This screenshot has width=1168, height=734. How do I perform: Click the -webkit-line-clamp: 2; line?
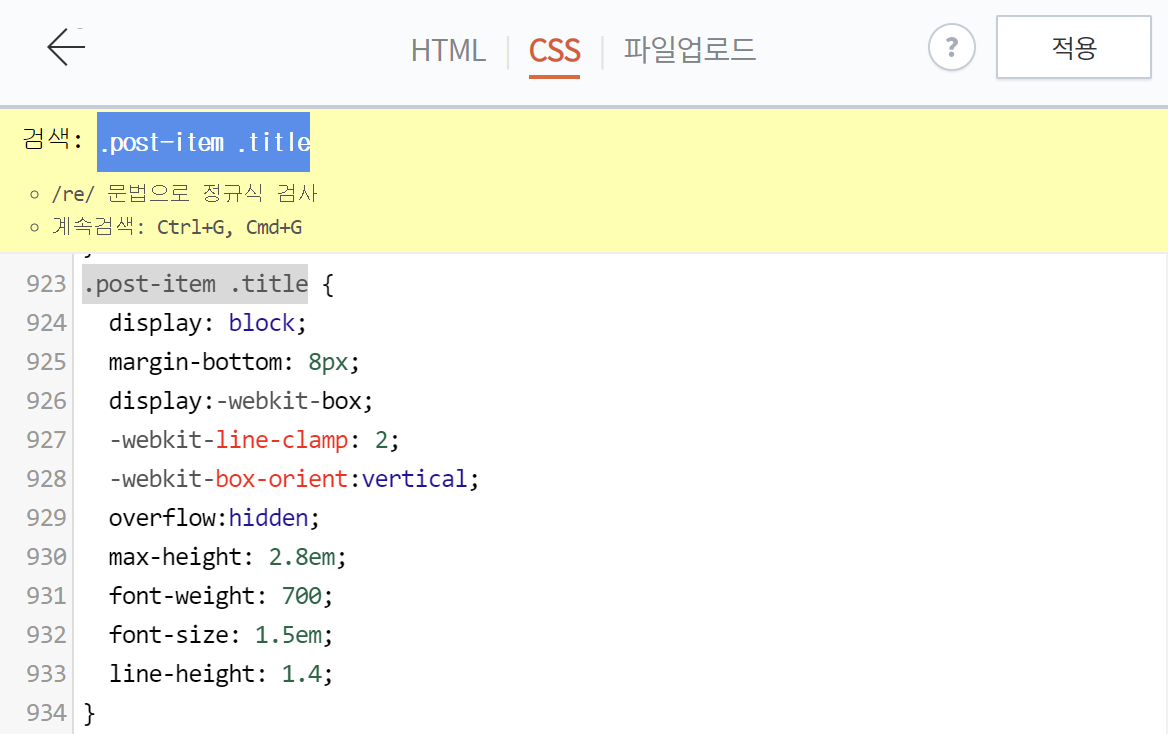[253, 440]
